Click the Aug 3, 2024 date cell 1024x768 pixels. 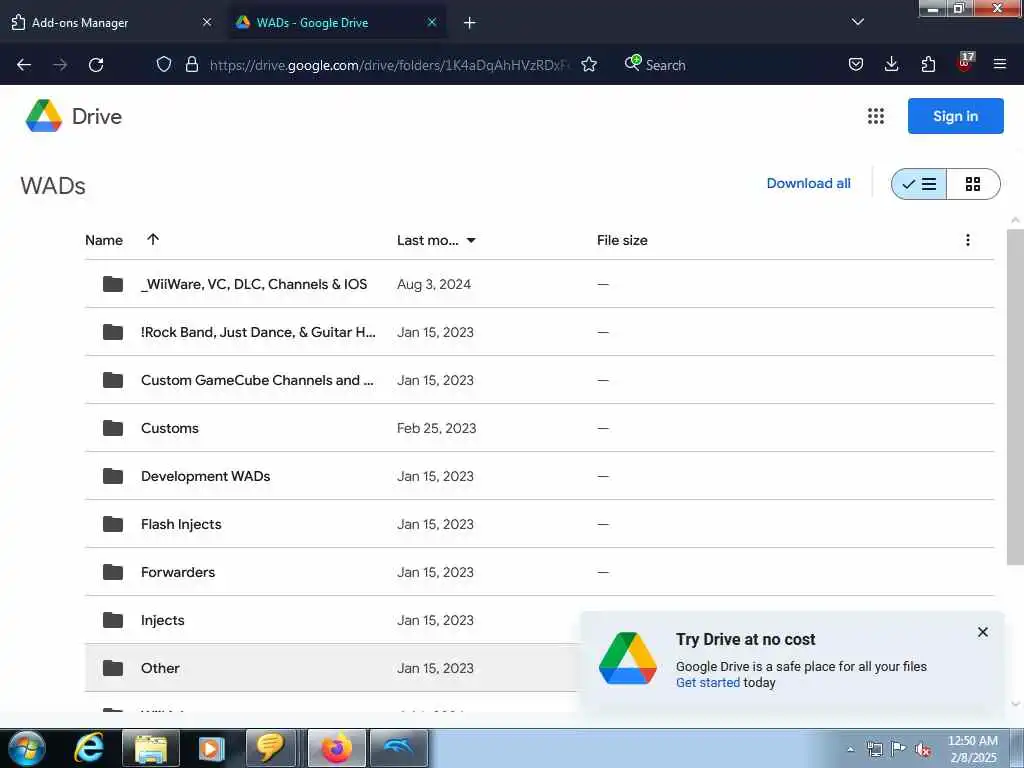(x=434, y=284)
